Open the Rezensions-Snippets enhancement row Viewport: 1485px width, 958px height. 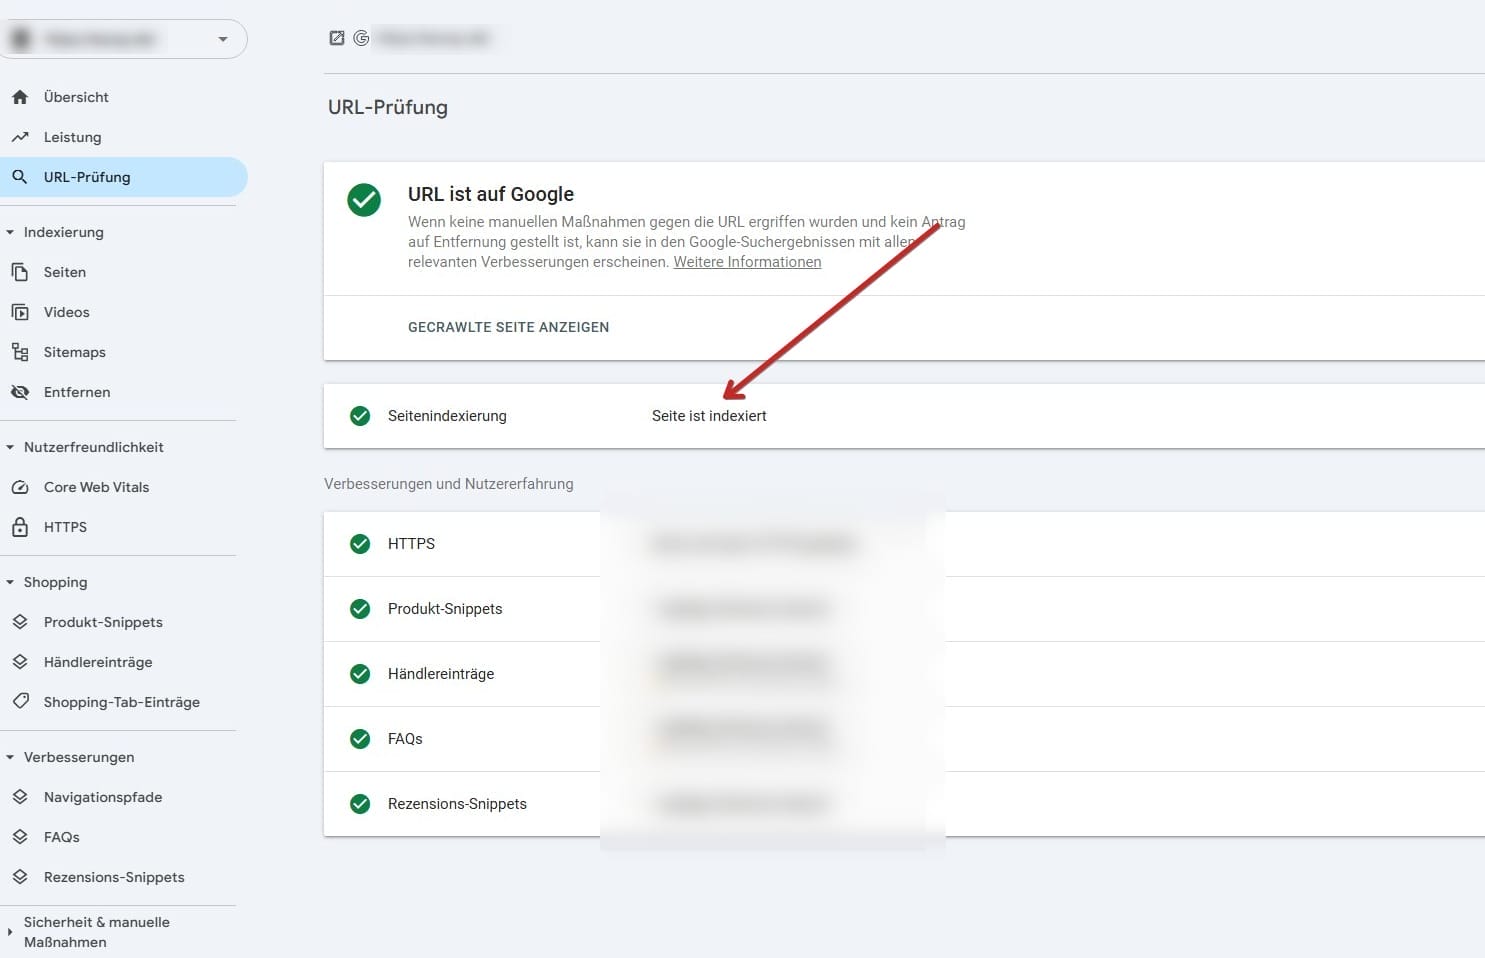pos(457,804)
